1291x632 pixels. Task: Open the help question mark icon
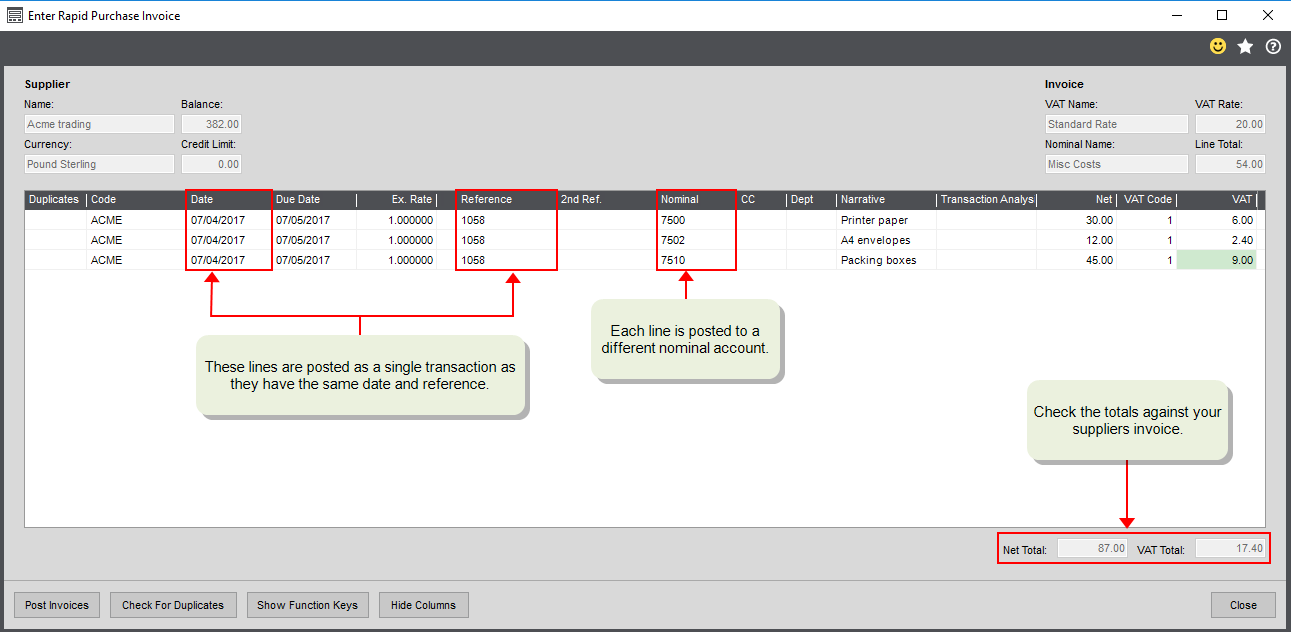click(x=1273, y=47)
